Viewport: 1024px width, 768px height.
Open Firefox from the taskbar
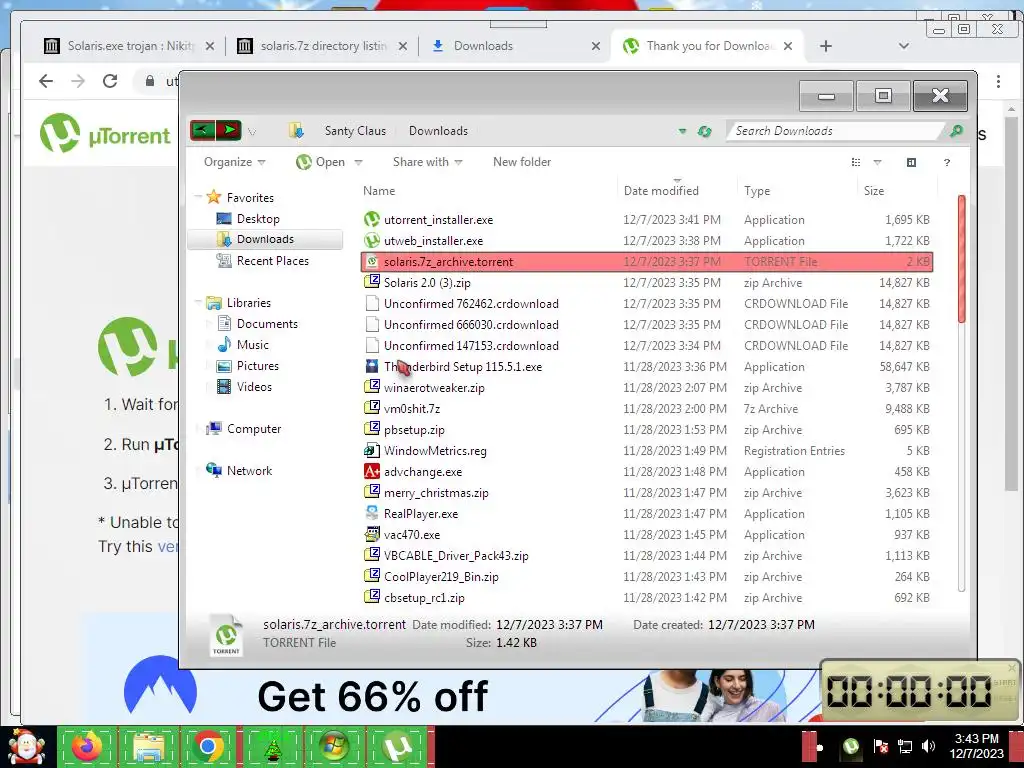click(x=87, y=746)
